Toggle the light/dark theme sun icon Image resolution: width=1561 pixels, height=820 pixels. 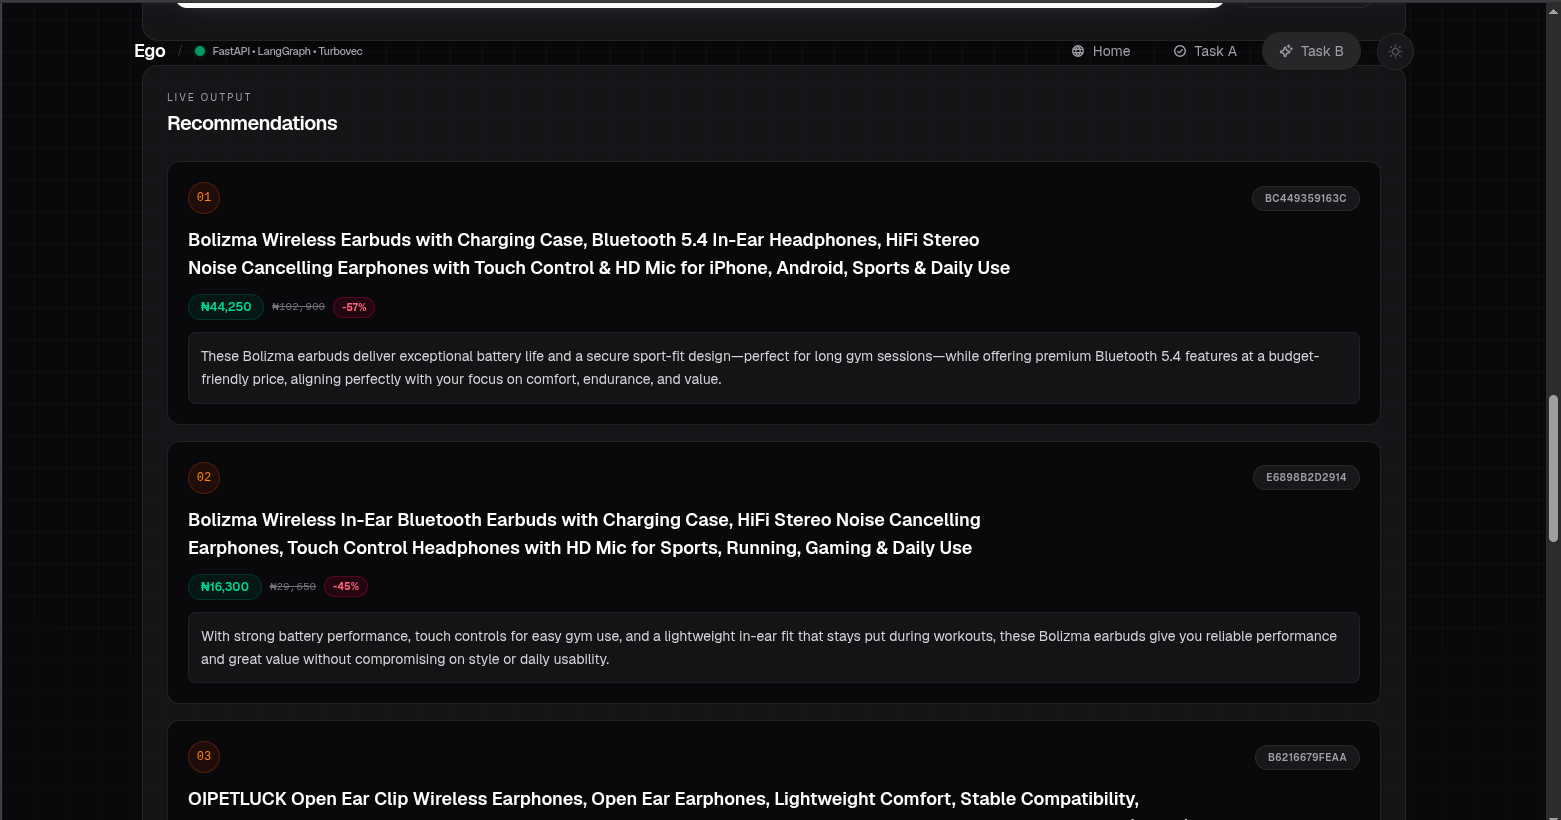1395,51
